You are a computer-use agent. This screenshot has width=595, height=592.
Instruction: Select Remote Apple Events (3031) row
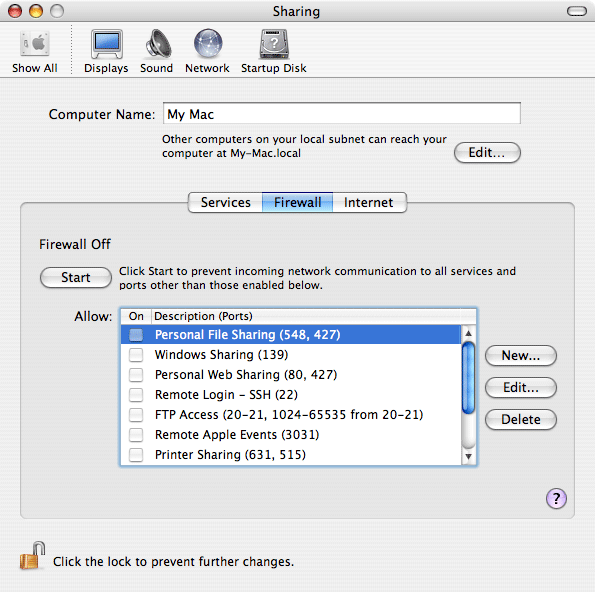[x=291, y=435]
